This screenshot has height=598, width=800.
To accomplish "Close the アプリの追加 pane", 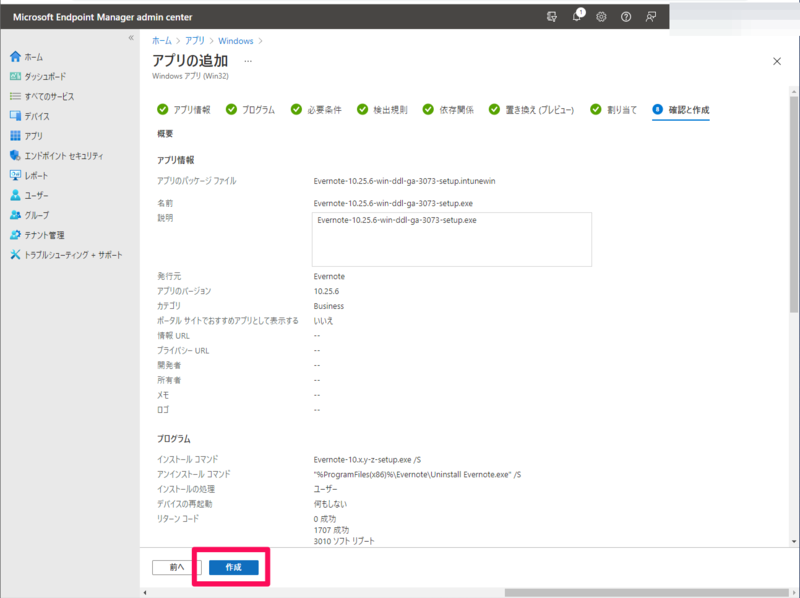I will pyautogui.click(x=777, y=61).
